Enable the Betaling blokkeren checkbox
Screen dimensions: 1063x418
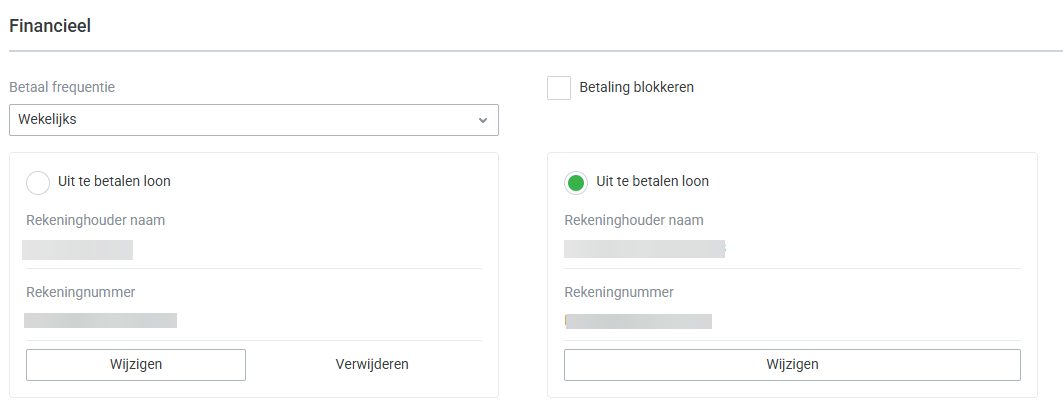point(559,88)
